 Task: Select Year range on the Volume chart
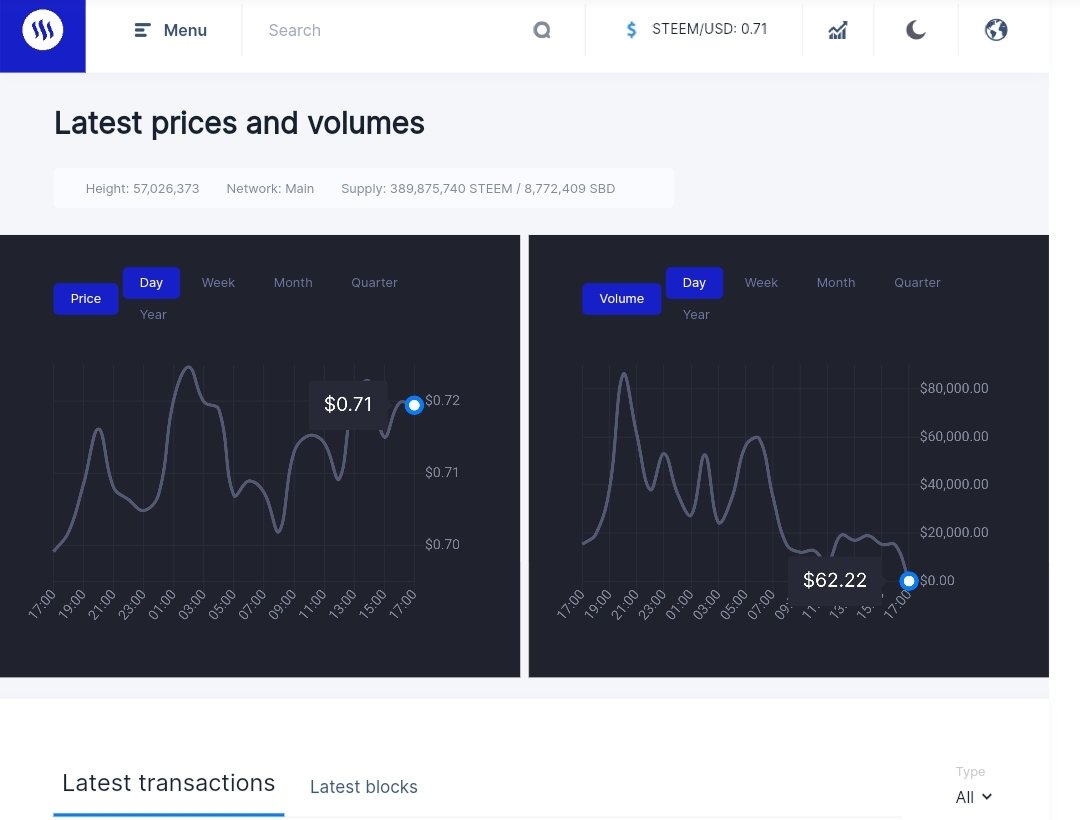(x=696, y=315)
